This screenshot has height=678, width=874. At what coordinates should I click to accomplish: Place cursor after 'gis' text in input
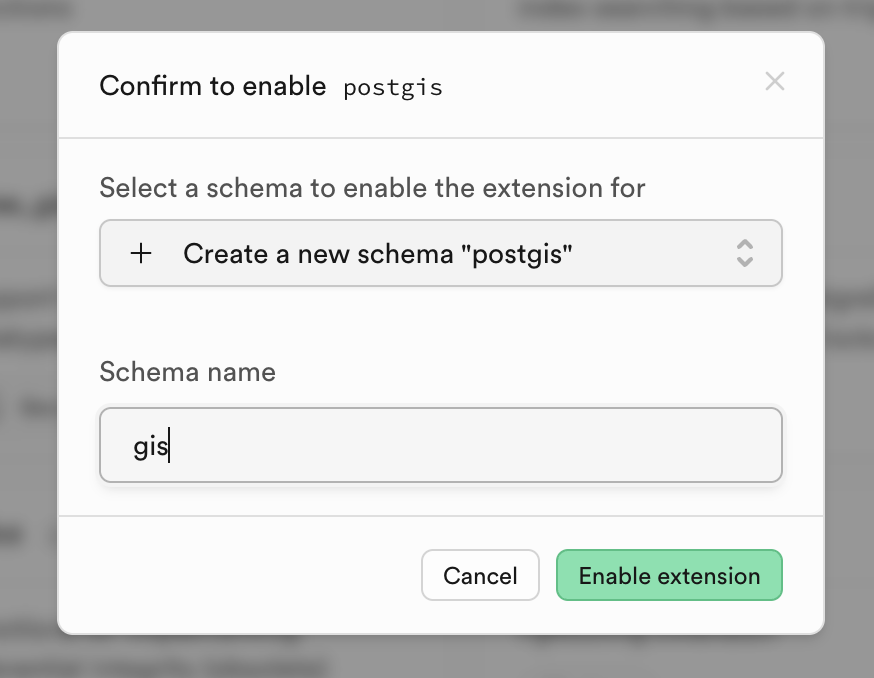169,446
